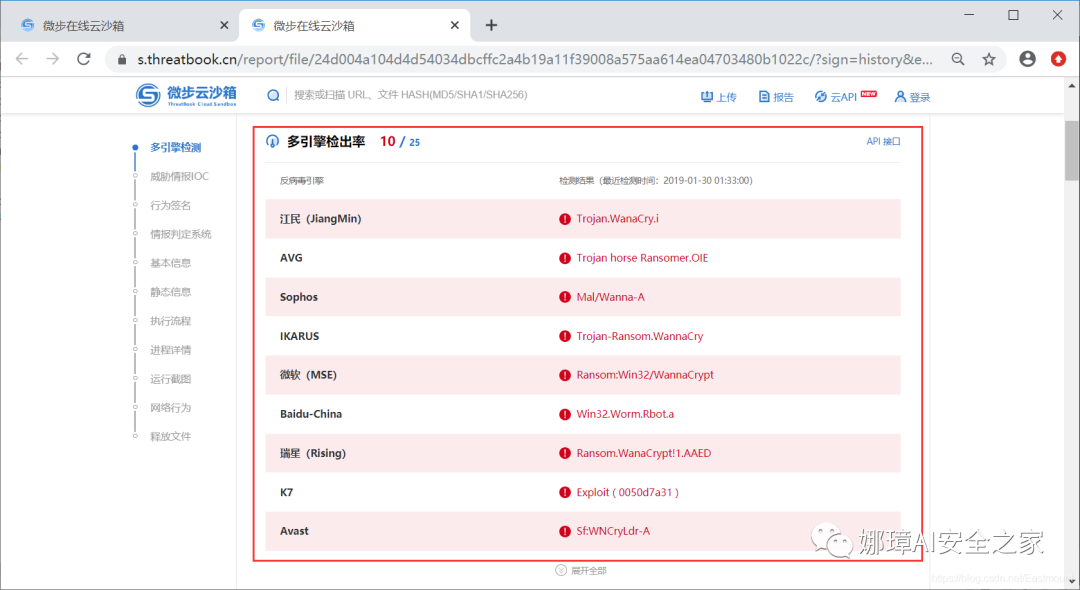Image resolution: width=1080 pixels, height=590 pixels.
Task: Click the scrollbar up arrow
Action: 1072,86
